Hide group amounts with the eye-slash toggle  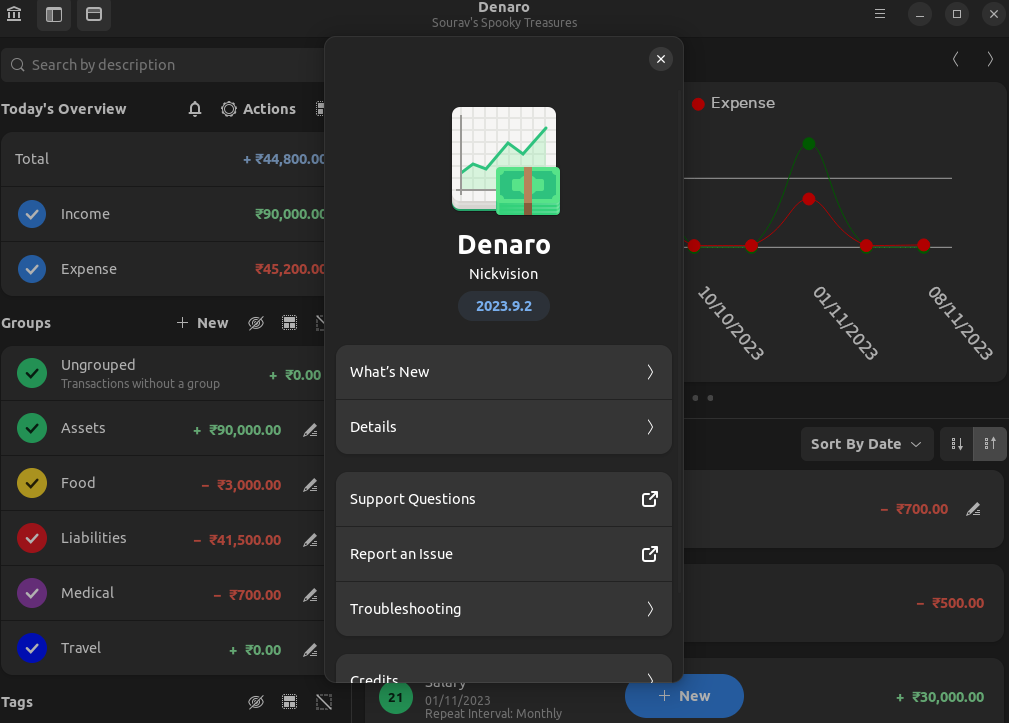(x=256, y=322)
